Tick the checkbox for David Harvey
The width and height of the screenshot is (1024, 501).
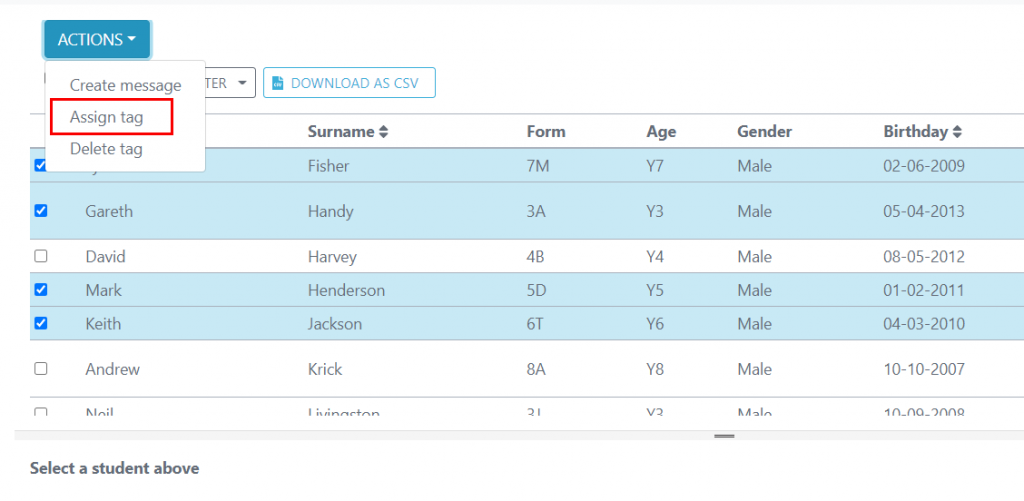pos(40,256)
